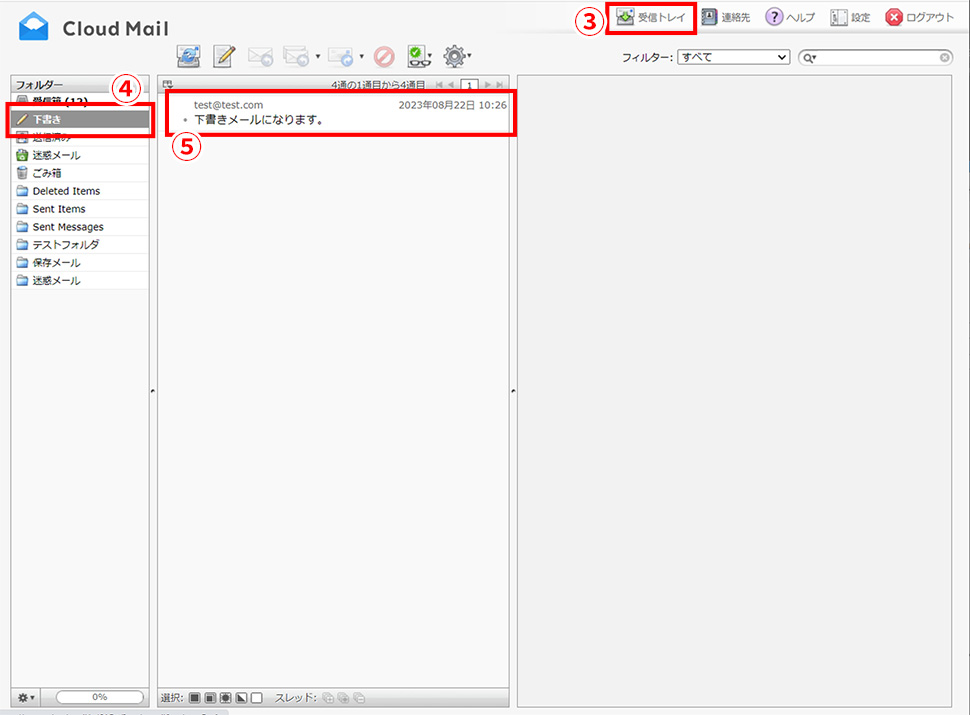Open the gear more-actions dropdown in toolbar

click(x=458, y=57)
